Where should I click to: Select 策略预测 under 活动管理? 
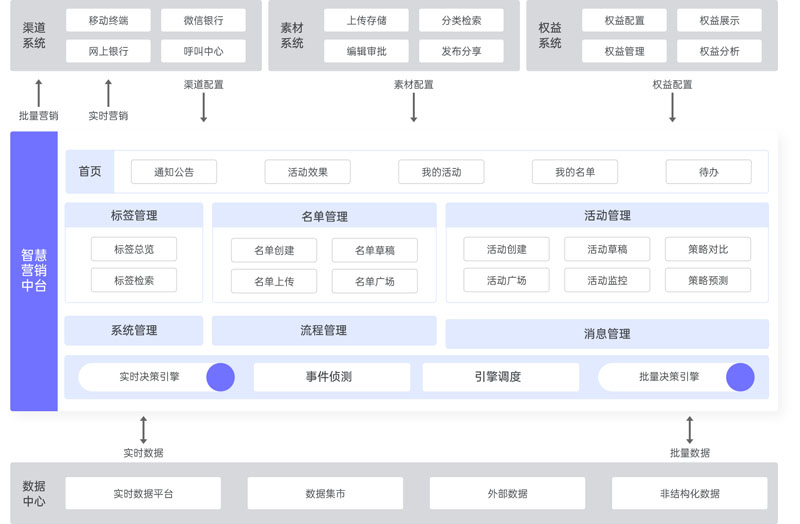tap(708, 280)
